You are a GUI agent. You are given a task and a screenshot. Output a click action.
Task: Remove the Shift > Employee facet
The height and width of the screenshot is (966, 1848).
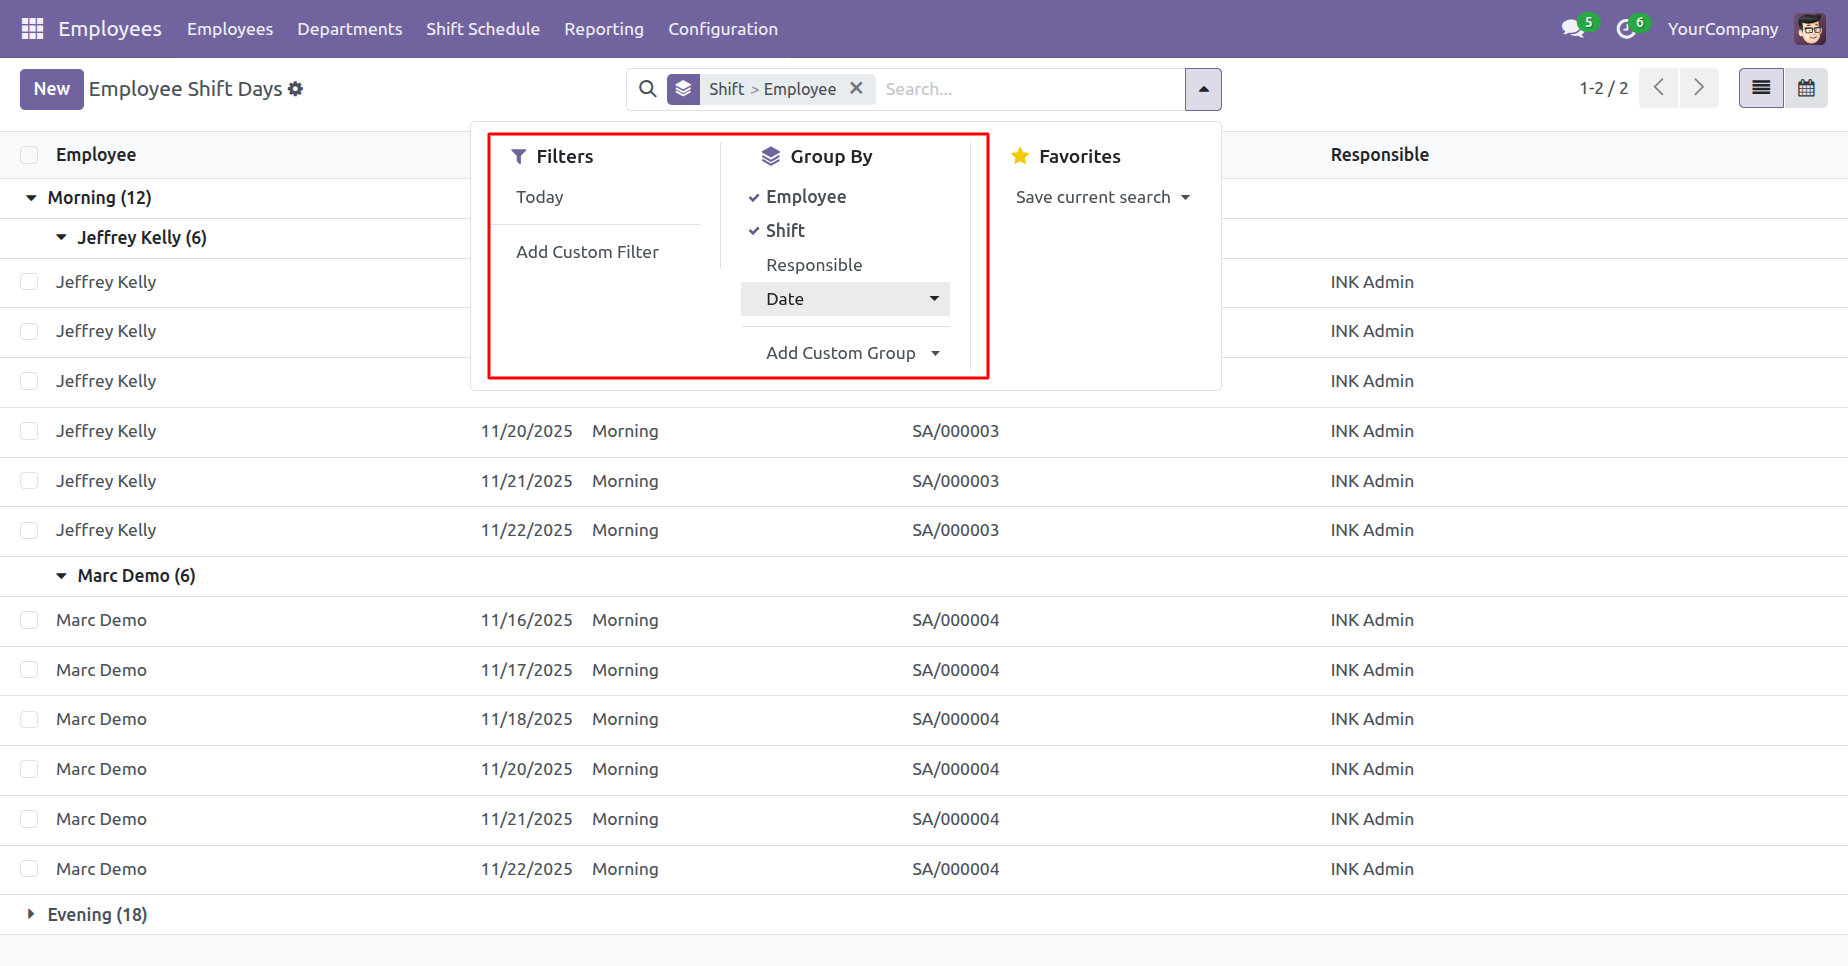tap(856, 88)
